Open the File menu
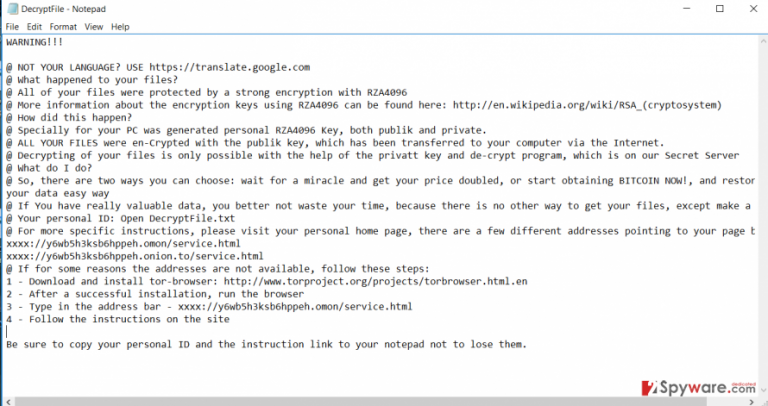This screenshot has width=768, height=406. click(x=12, y=27)
